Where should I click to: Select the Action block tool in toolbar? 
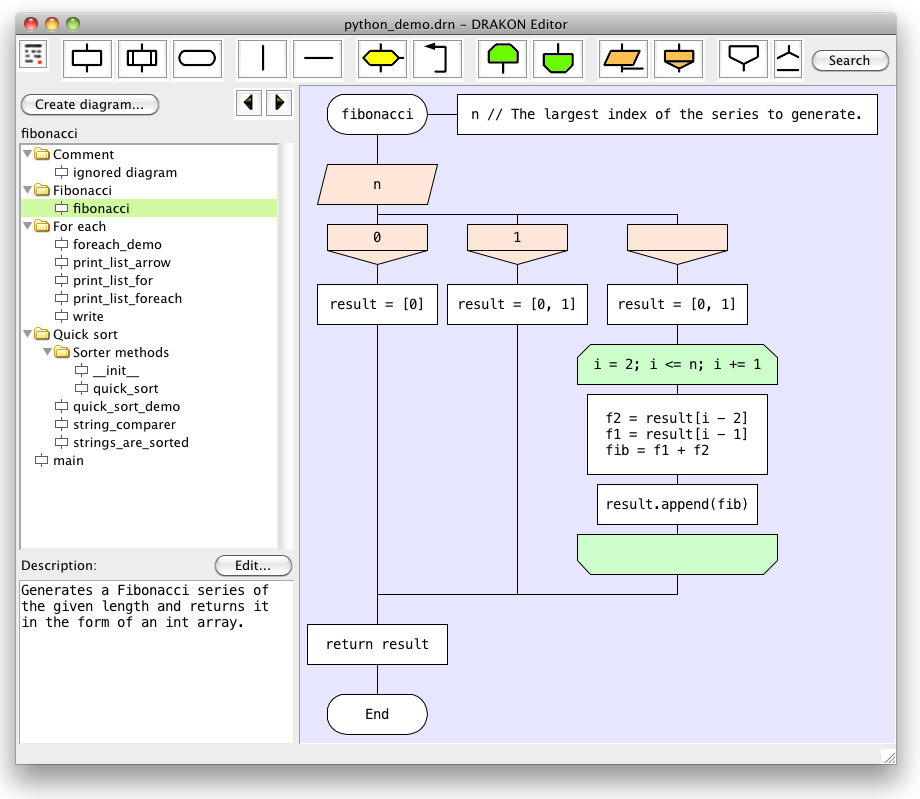pyautogui.click(x=88, y=59)
